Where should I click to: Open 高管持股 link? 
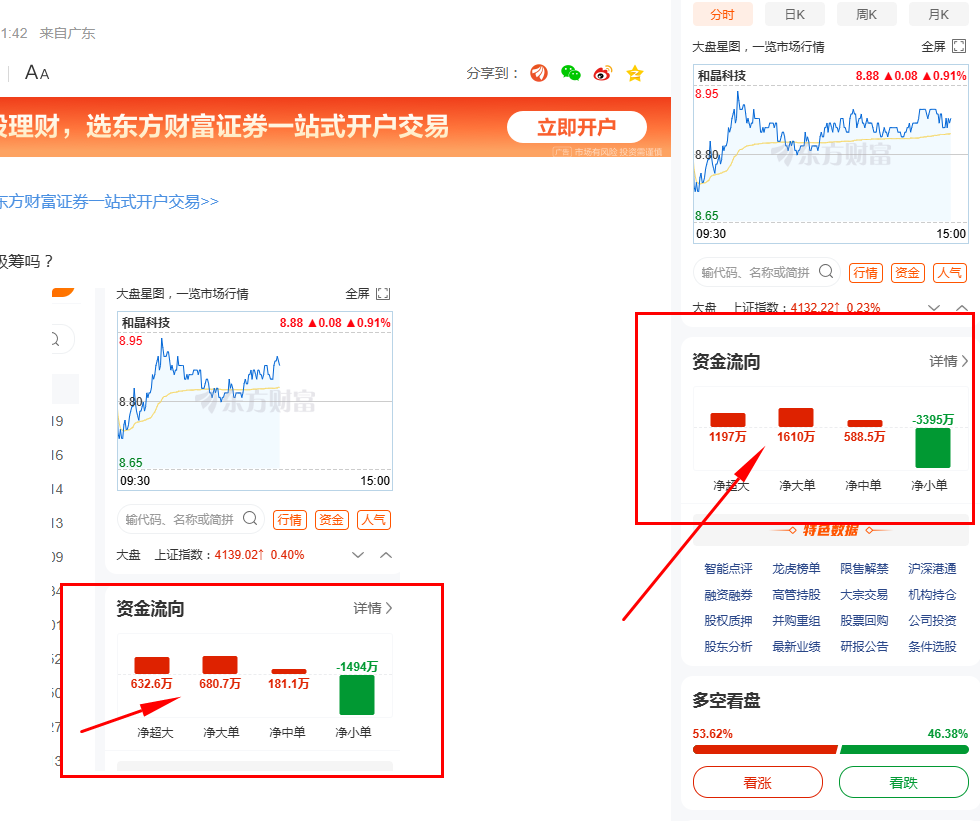796,595
